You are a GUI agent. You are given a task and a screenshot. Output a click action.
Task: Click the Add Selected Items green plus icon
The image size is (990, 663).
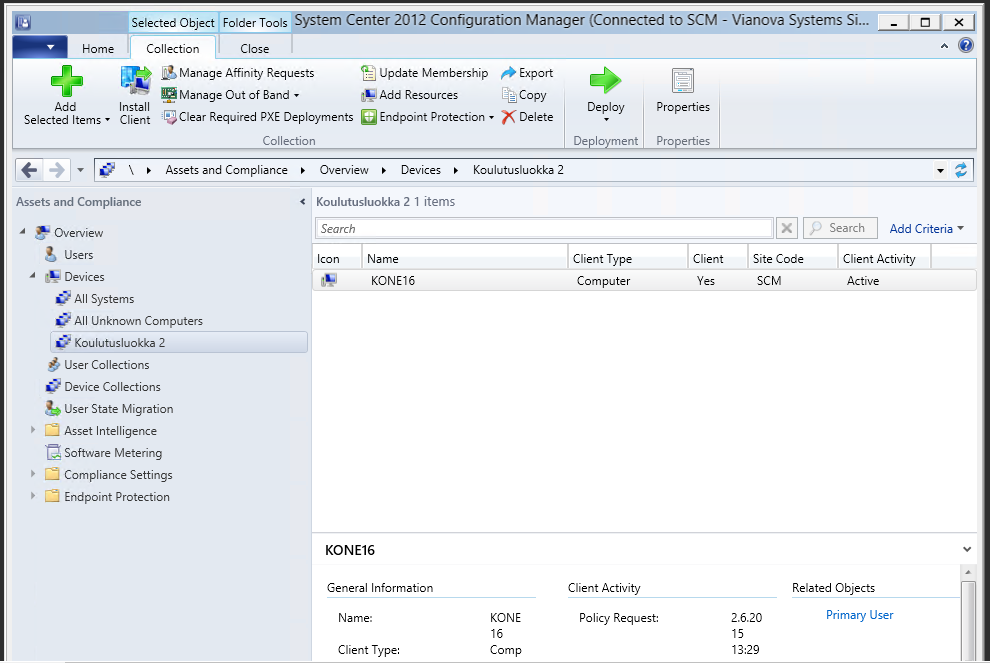point(66,81)
